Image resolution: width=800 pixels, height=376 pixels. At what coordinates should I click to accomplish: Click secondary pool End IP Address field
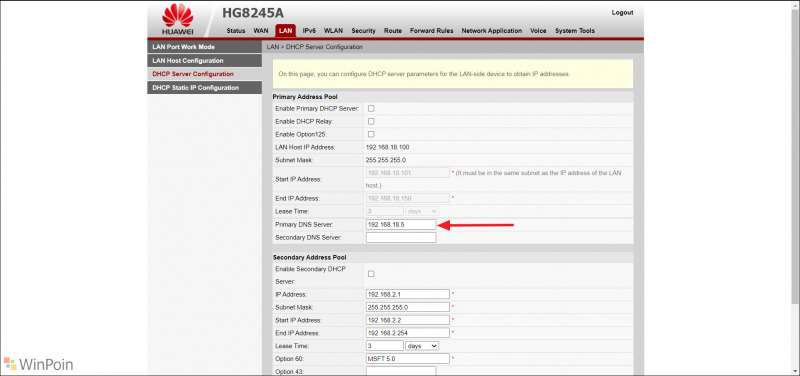408,333
